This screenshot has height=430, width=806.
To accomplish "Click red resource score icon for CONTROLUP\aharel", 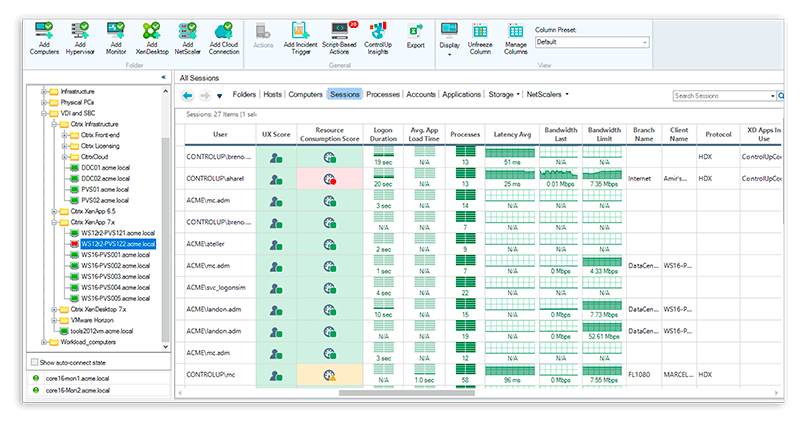I will pos(329,179).
